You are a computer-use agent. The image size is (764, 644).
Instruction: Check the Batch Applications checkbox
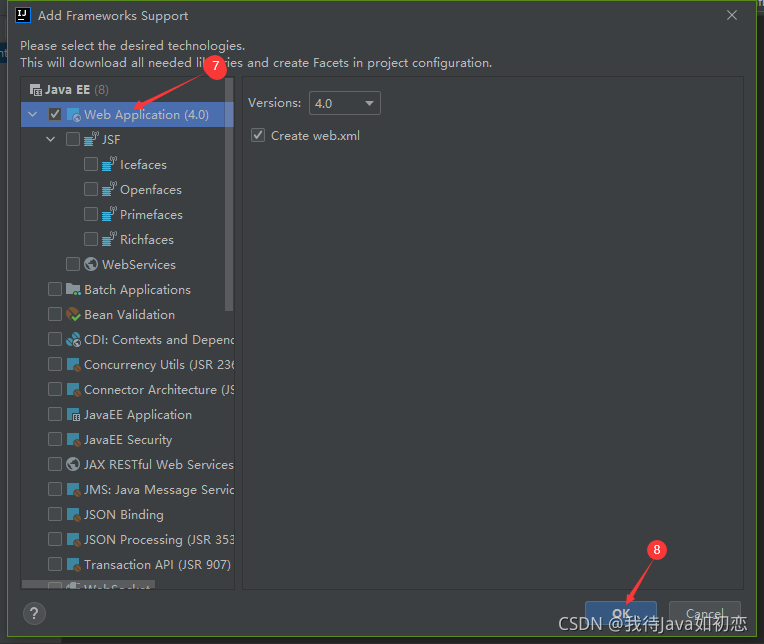point(55,289)
